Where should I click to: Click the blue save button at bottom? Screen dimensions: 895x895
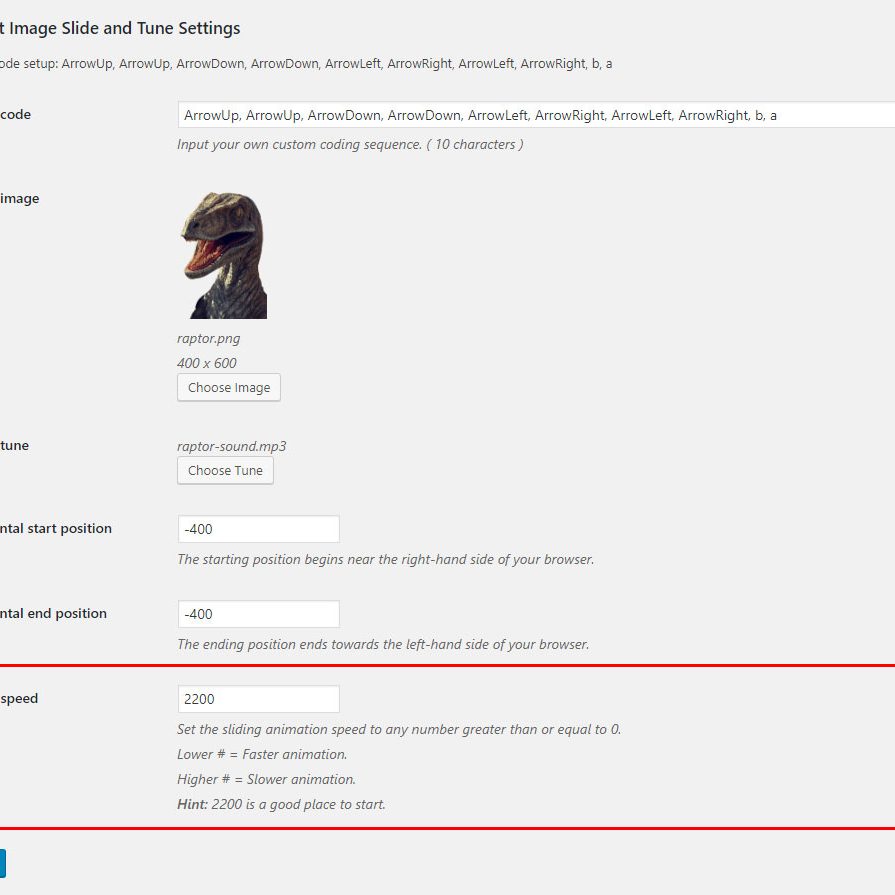(x=2, y=864)
